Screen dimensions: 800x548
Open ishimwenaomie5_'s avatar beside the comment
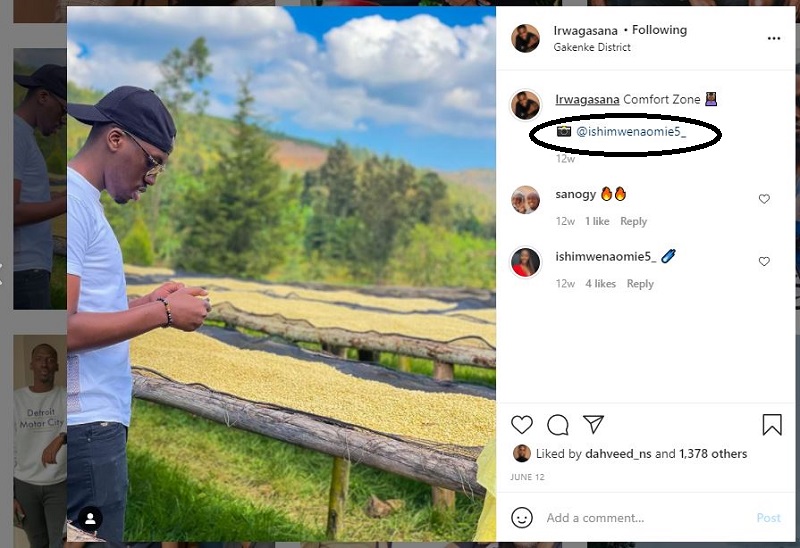[x=526, y=262]
